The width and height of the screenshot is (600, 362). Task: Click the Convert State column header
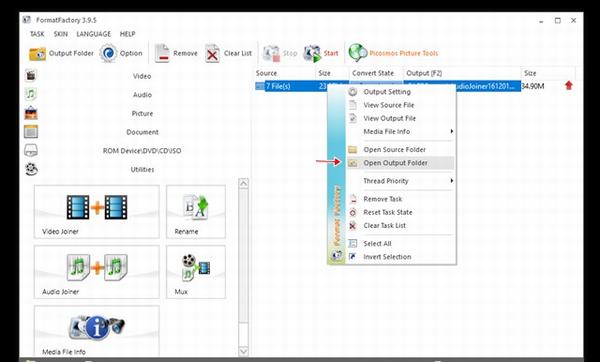click(376, 73)
